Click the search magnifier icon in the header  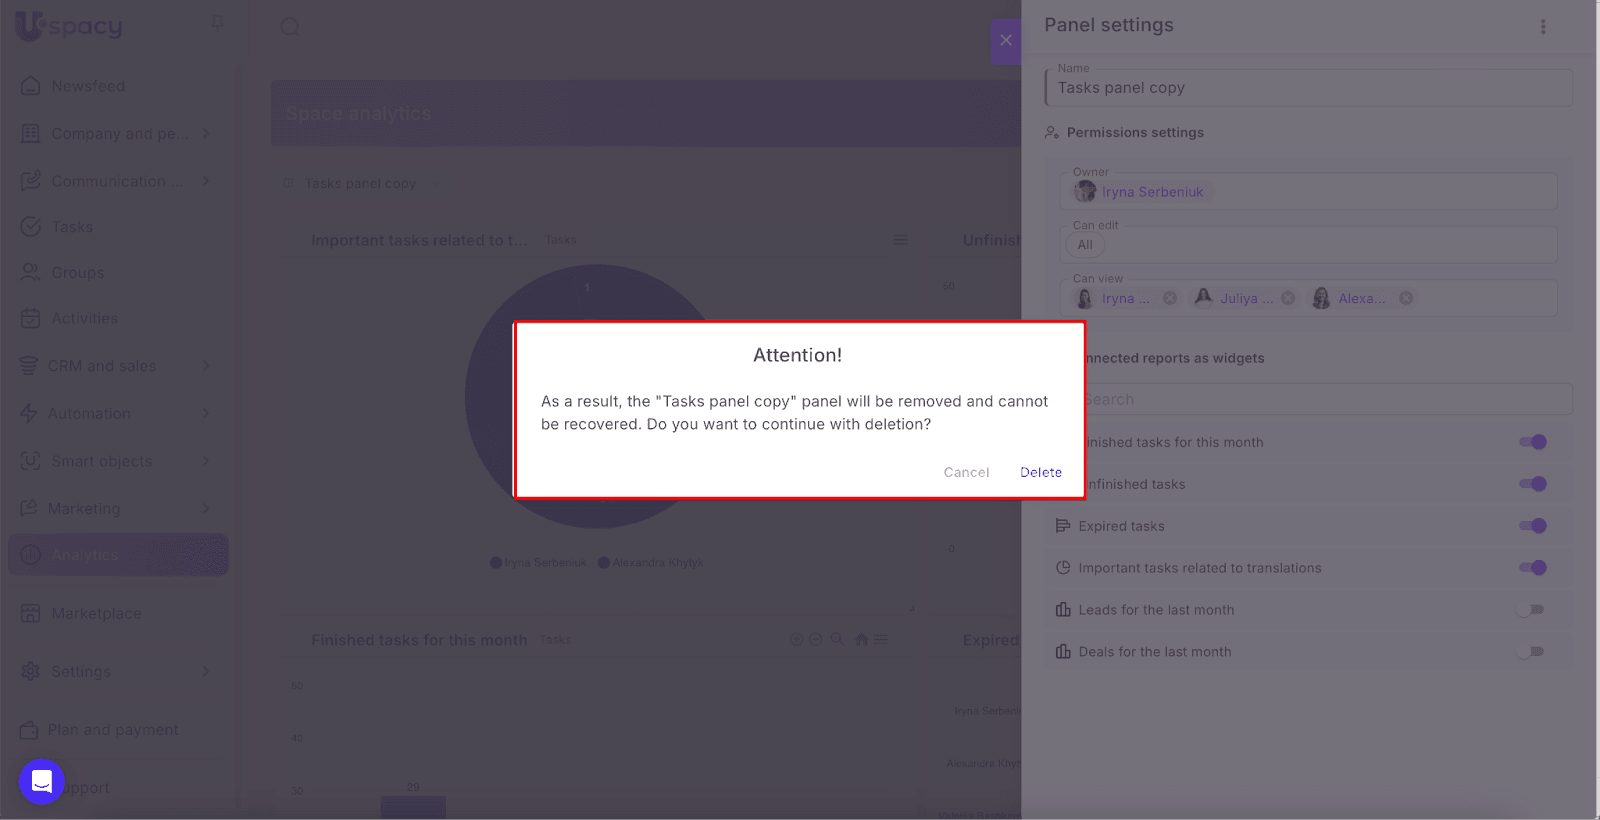(290, 27)
